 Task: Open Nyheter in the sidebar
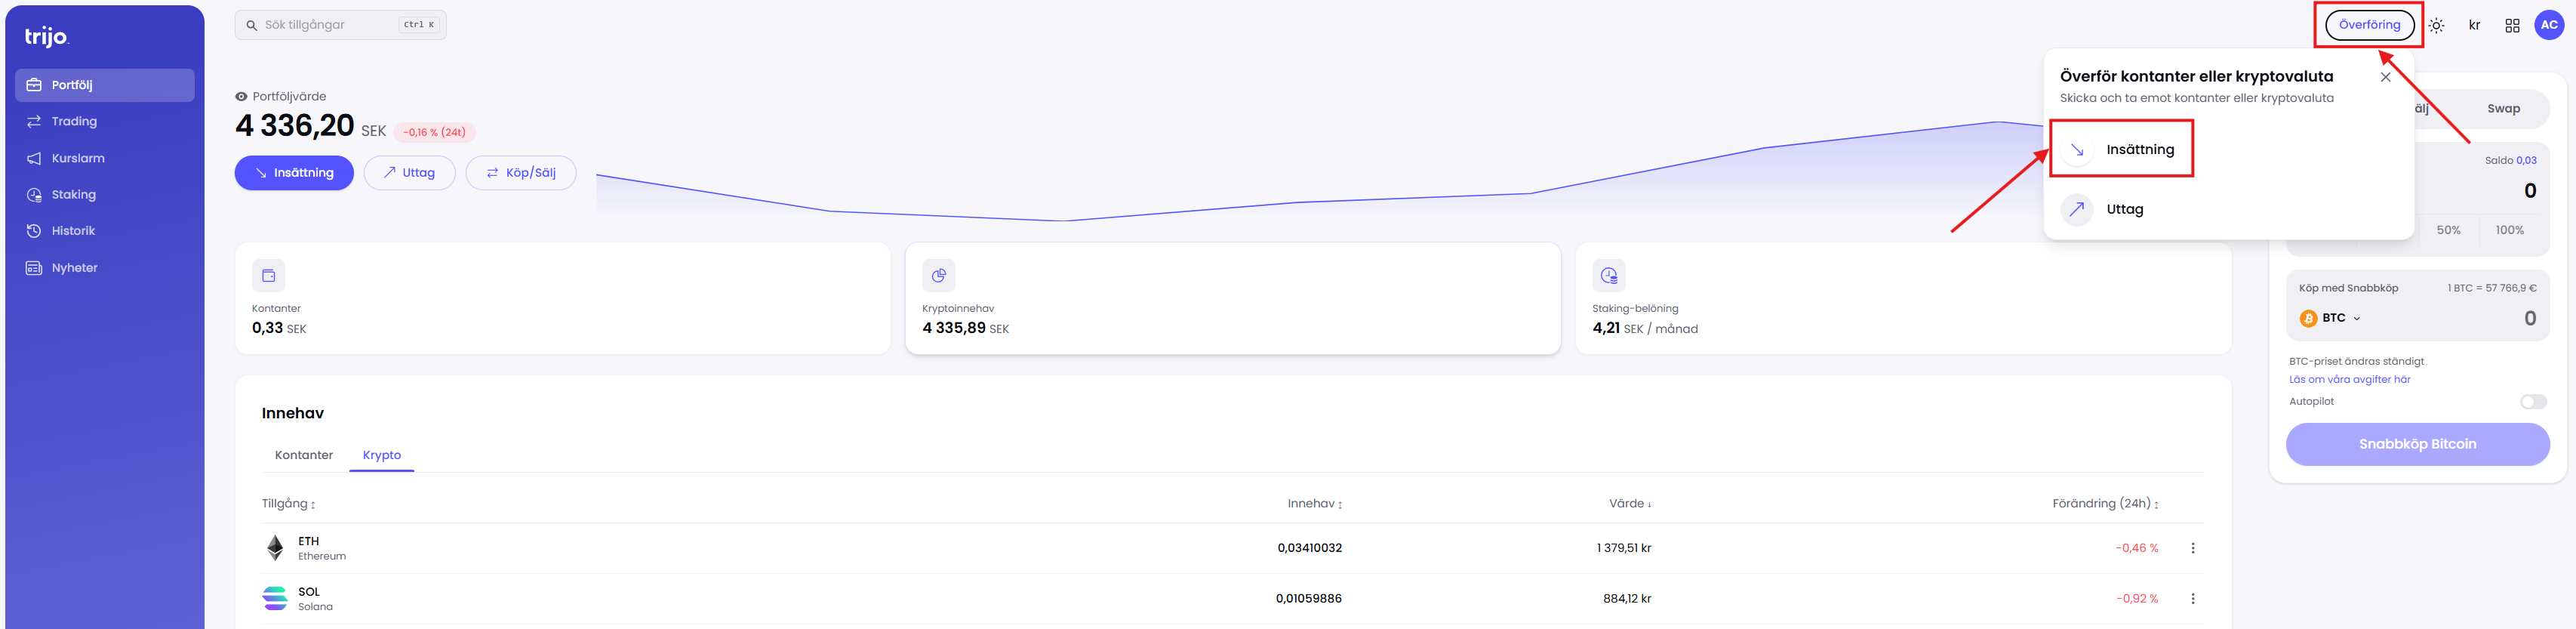(105, 268)
